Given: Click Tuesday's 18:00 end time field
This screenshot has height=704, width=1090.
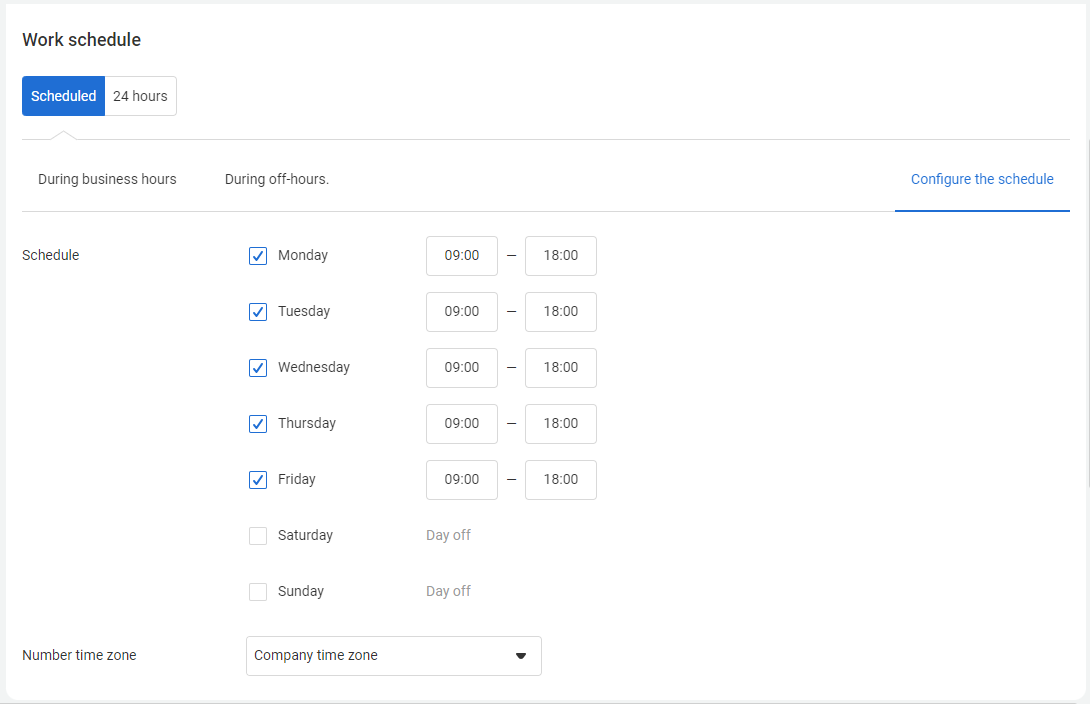Looking at the screenshot, I should (x=561, y=312).
